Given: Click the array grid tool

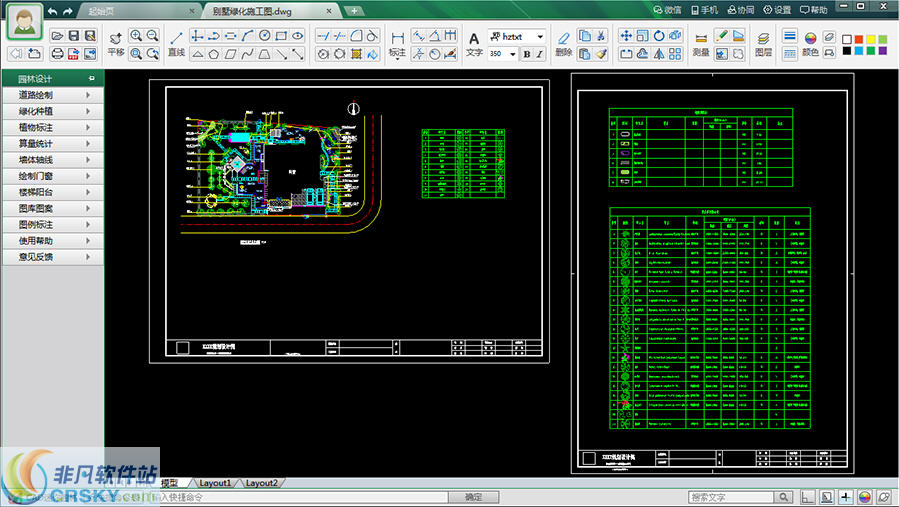Looking at the screenshot, I should click(675, 54).
